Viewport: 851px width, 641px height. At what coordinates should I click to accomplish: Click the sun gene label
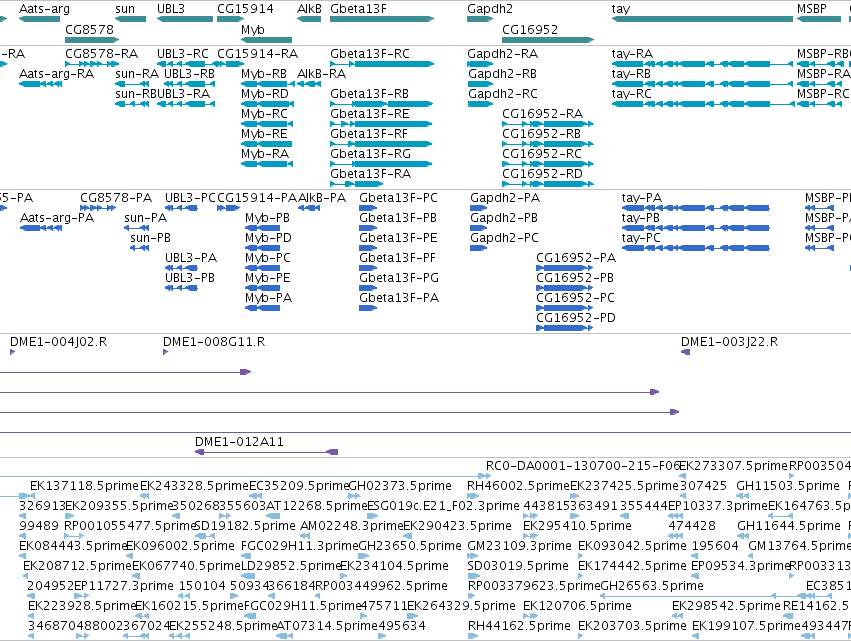[125, 9]
